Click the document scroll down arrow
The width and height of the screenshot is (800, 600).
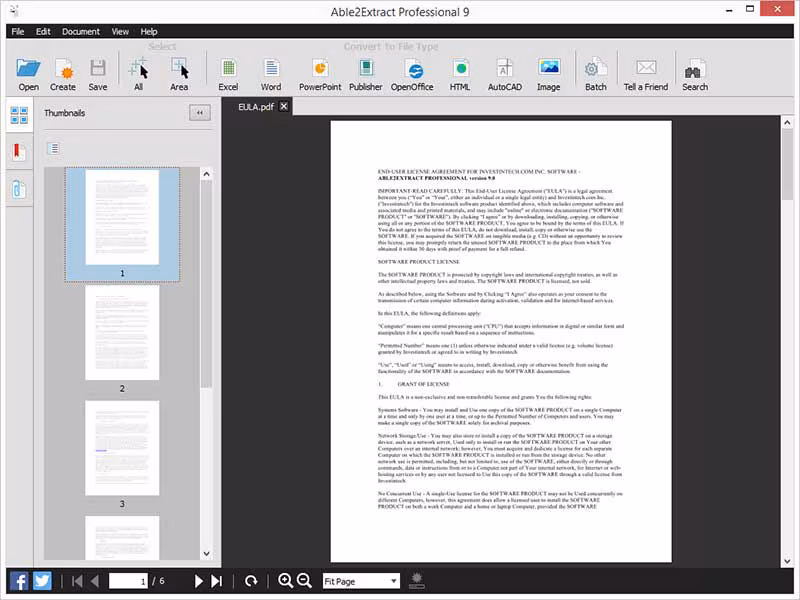787,561
